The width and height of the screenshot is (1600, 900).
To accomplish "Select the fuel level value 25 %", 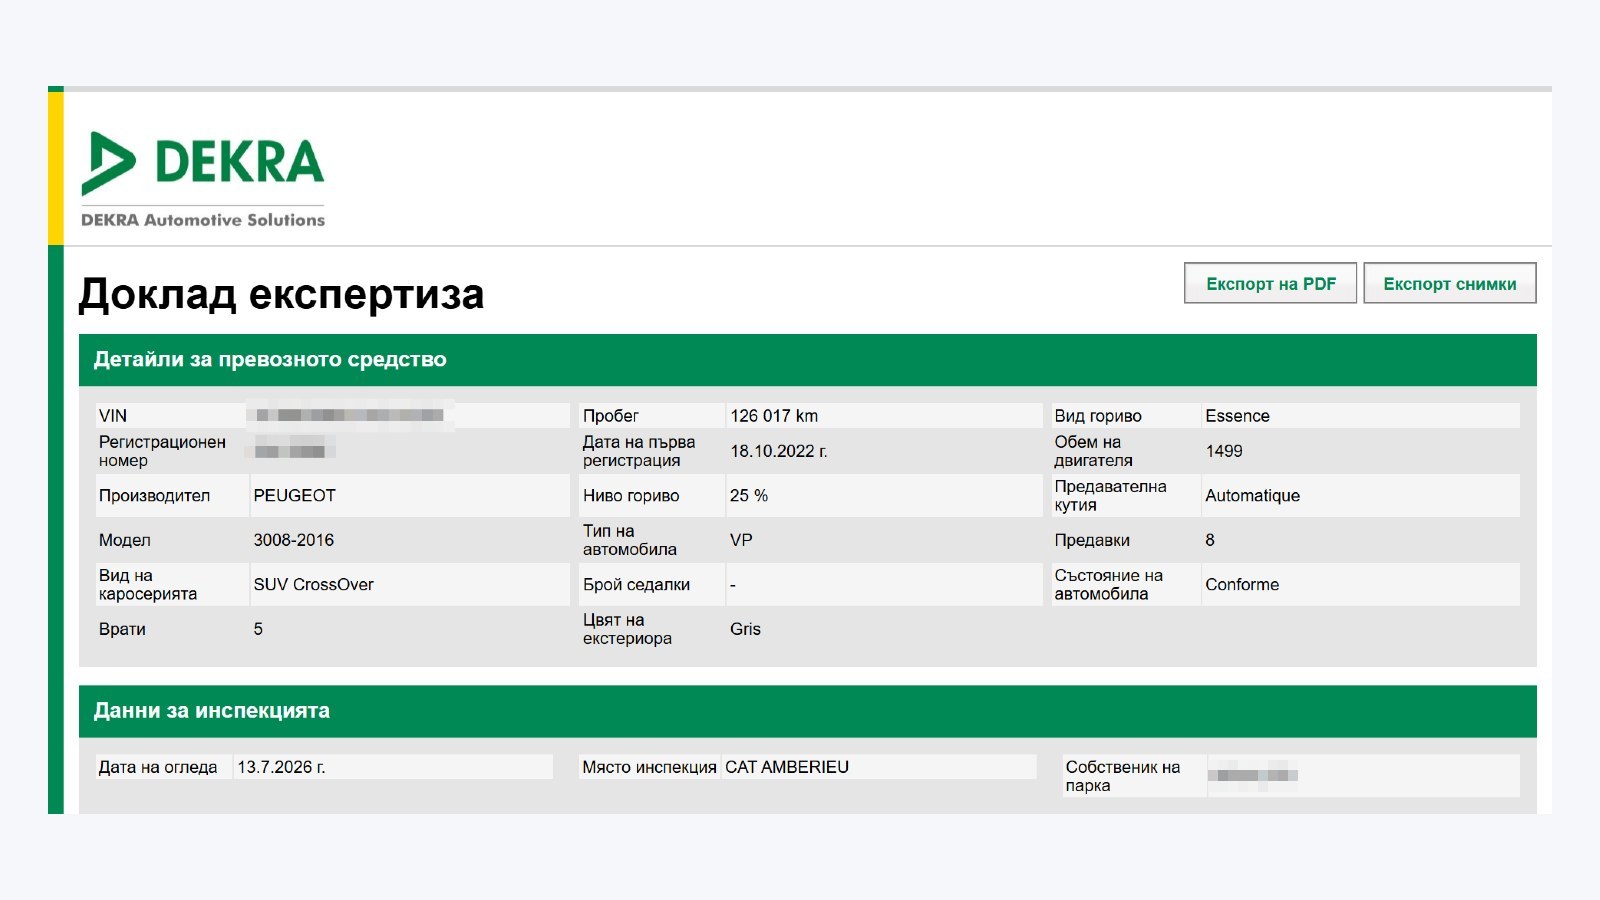I will [x=749, y=495].
